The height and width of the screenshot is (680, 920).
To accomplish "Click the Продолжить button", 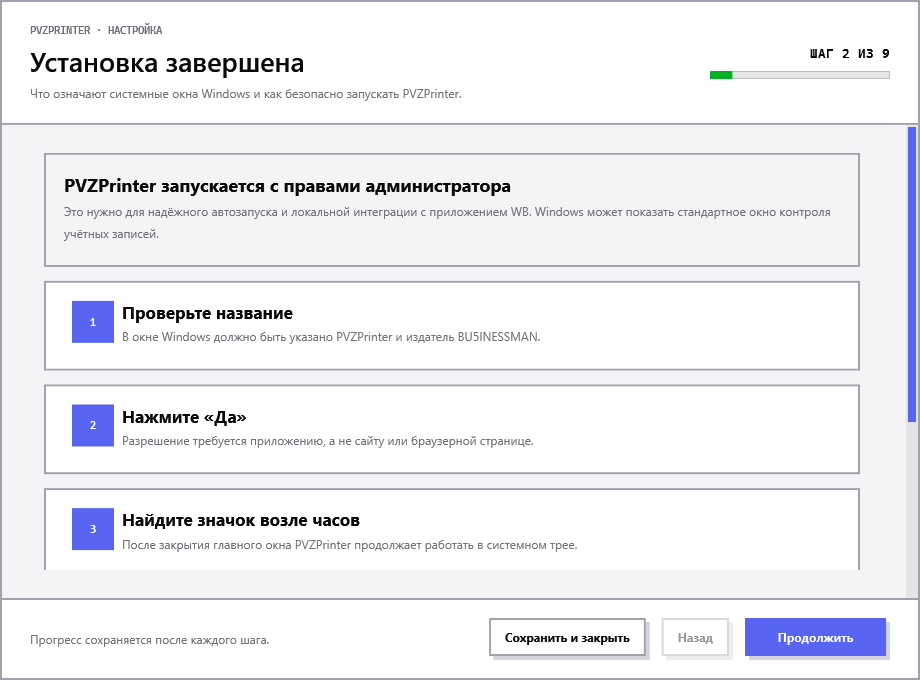I will pos(815,637).
